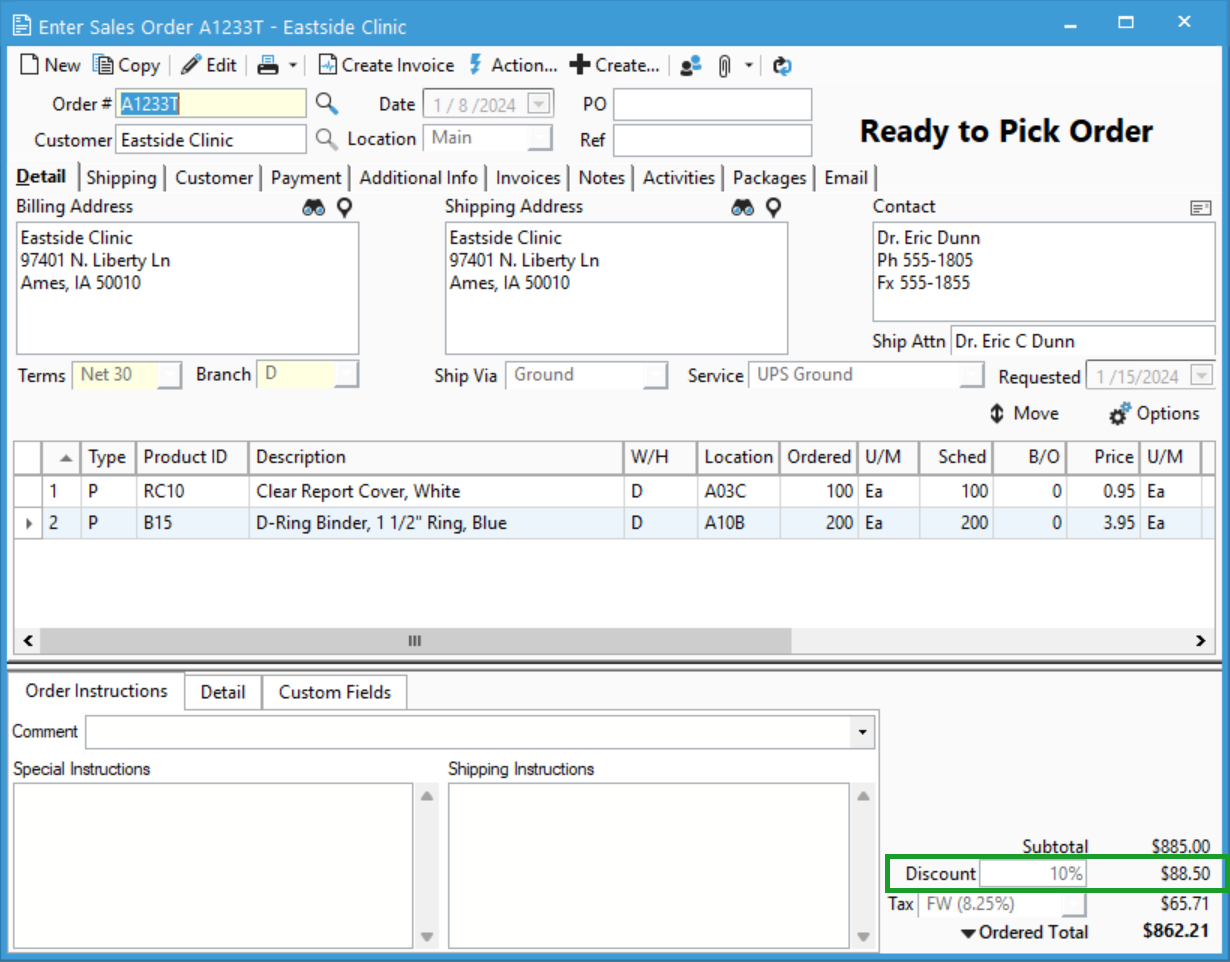
Task: Click the Edit button to modify the order
Action: click(x=208, y=65)
